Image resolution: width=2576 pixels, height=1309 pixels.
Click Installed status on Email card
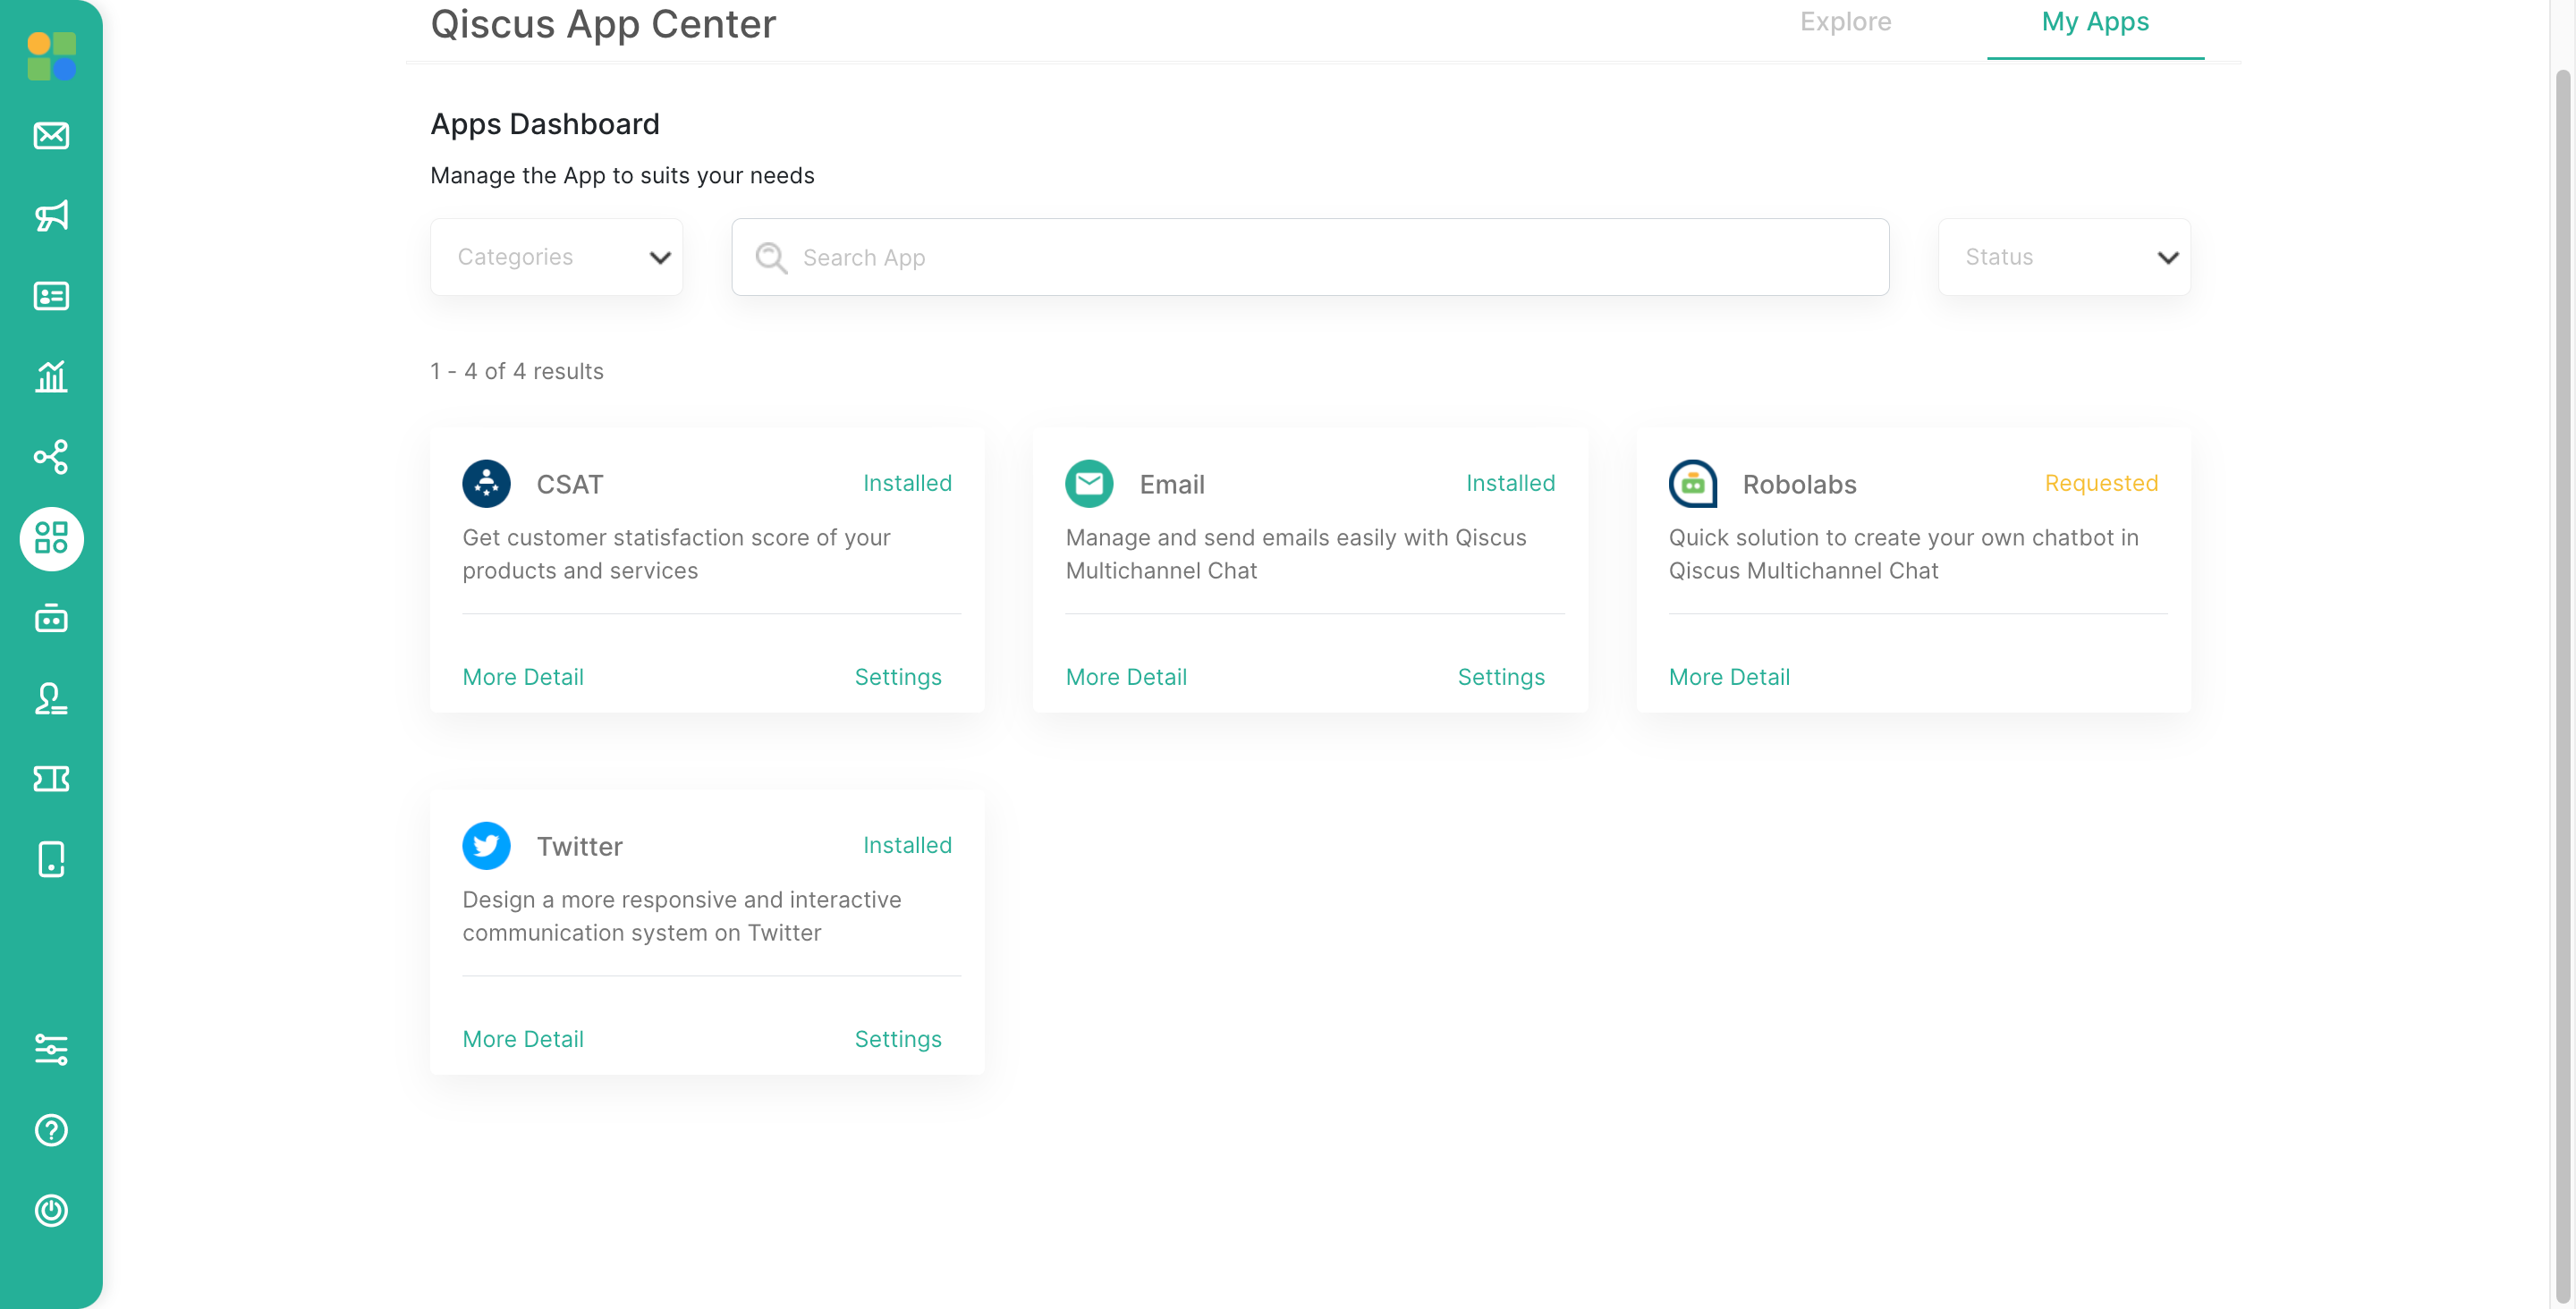tap(1510, 483)
